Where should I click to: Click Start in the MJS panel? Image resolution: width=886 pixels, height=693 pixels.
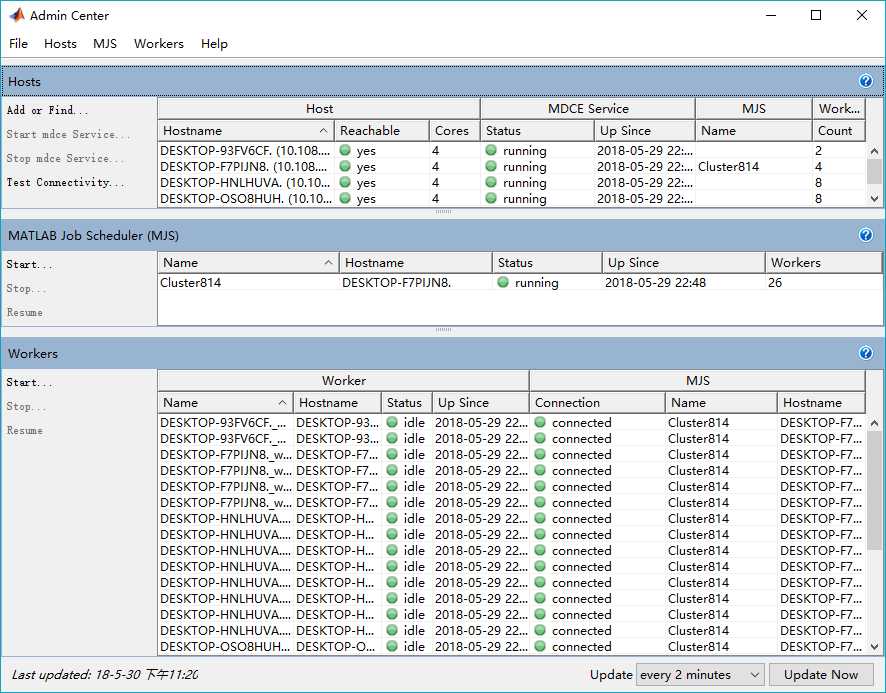(29, 265)
